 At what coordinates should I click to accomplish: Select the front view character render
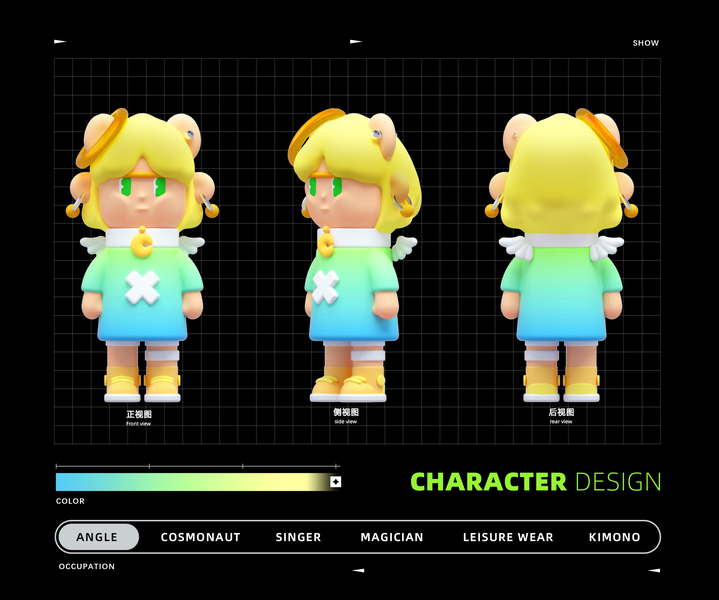coord(143,256)
